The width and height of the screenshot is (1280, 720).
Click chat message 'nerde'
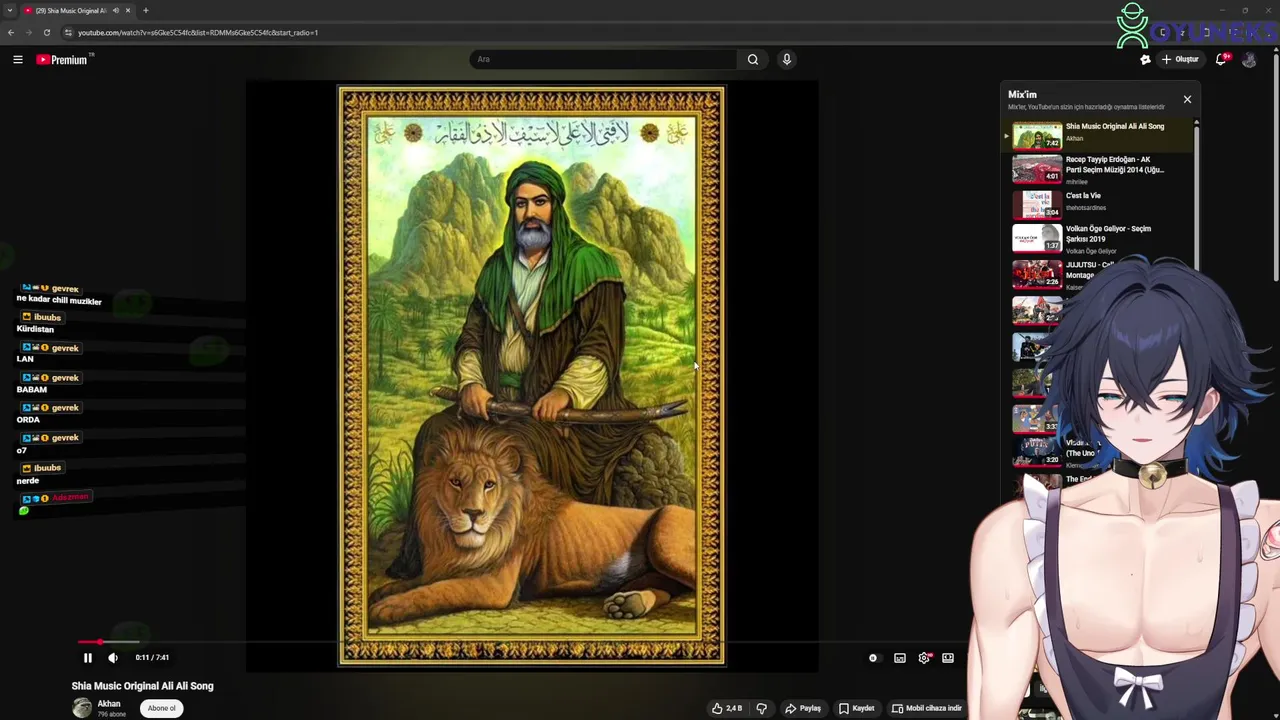[x=27, y=481]
